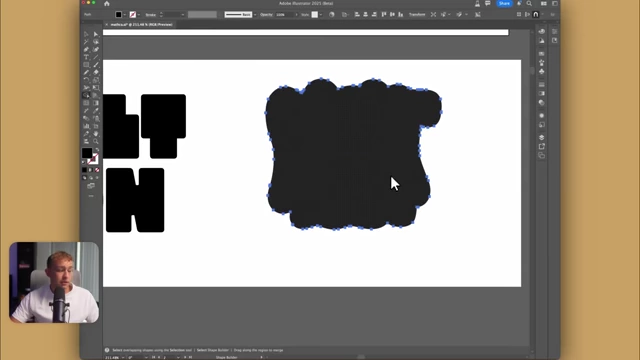The image size is (640, 360).
Task: Open the zoom level dropdown in status bar
Action: point(123,358)
